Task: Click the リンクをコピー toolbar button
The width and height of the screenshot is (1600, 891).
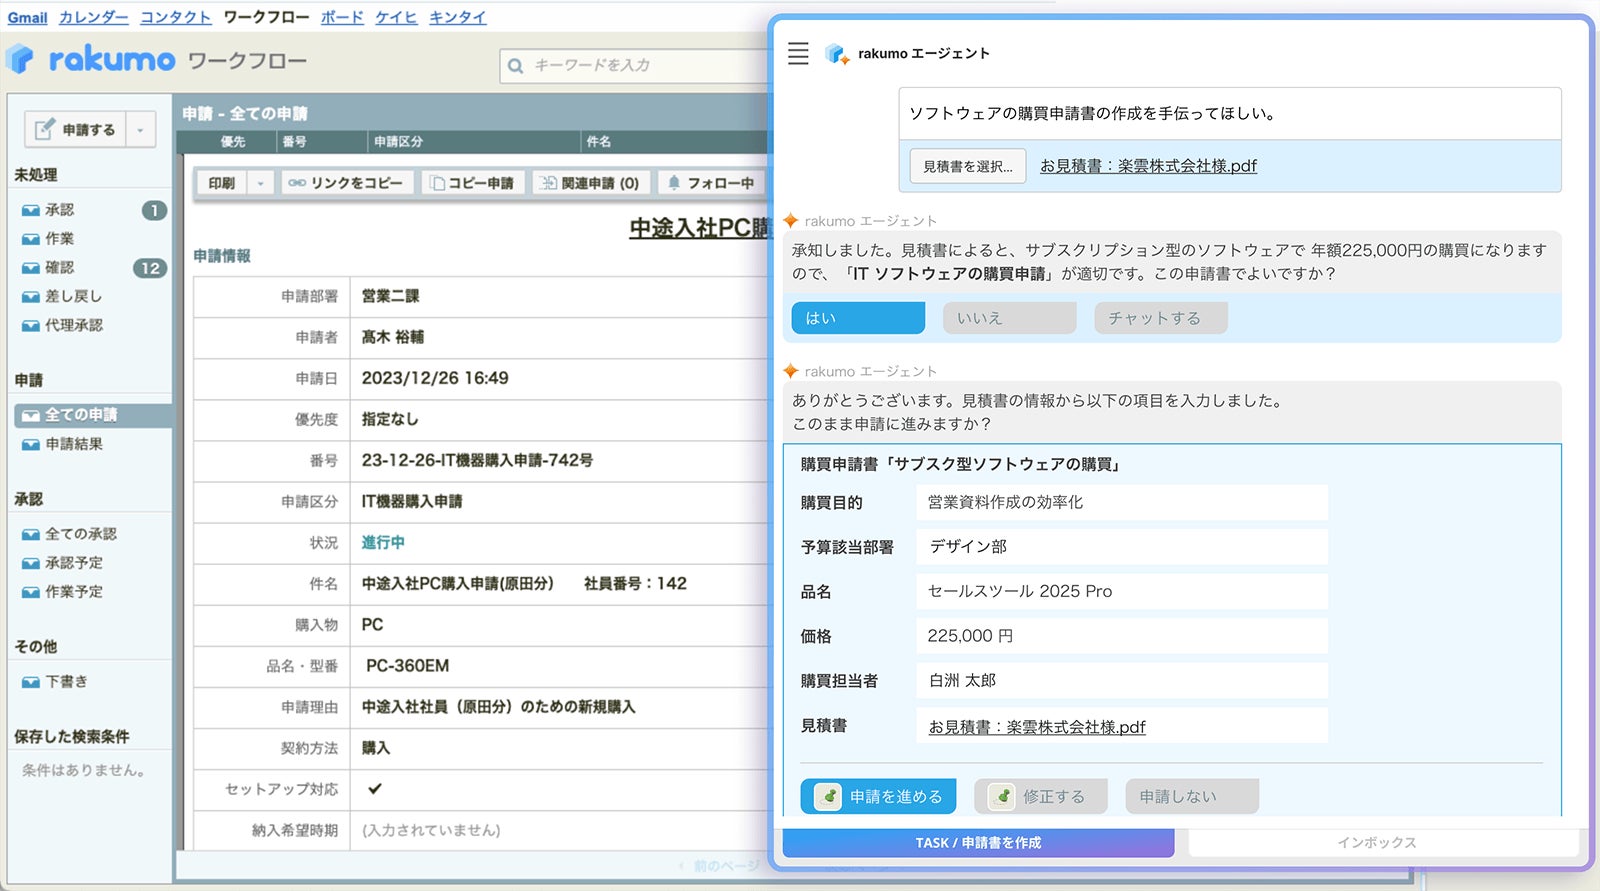Action: pos(346,183)
